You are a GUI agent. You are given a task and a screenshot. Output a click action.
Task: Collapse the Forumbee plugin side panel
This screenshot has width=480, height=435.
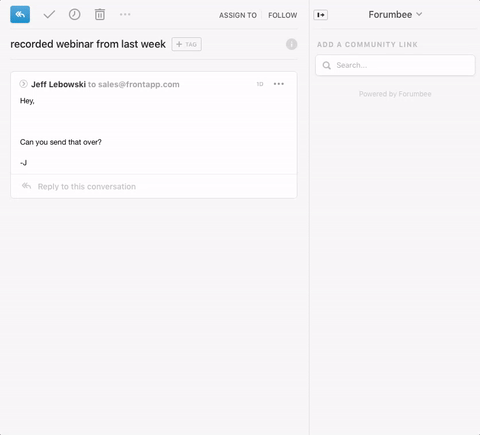pos(321,15)
